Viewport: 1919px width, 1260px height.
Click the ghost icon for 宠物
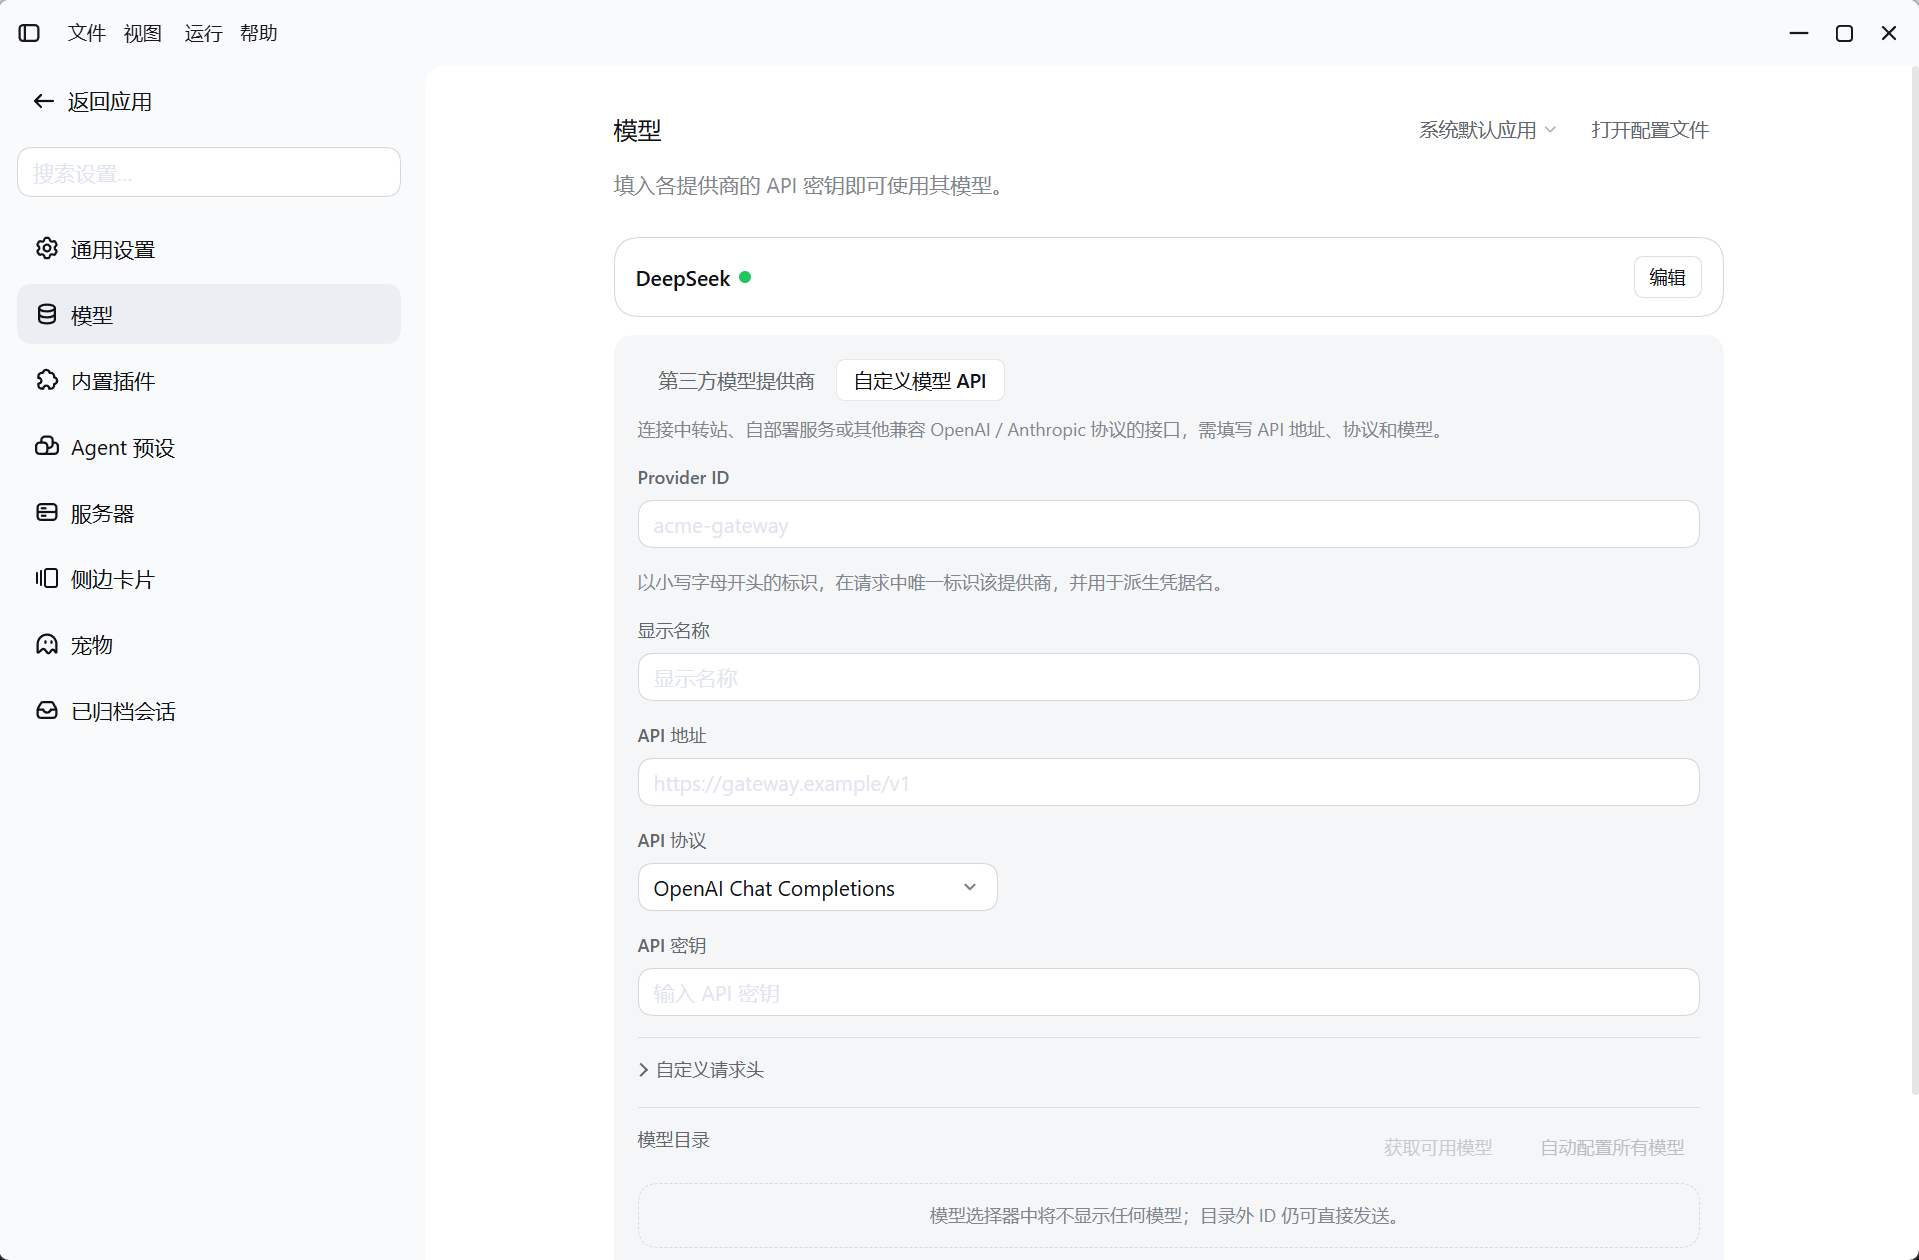pyautogui.click(x=47, y=644)
